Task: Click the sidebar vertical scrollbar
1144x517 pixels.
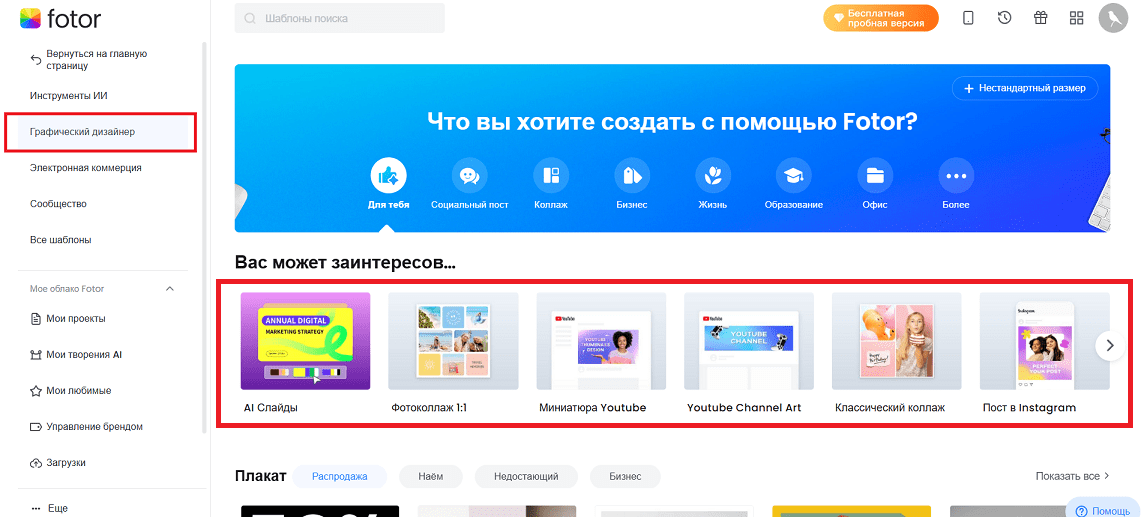Action: [205, 237]
